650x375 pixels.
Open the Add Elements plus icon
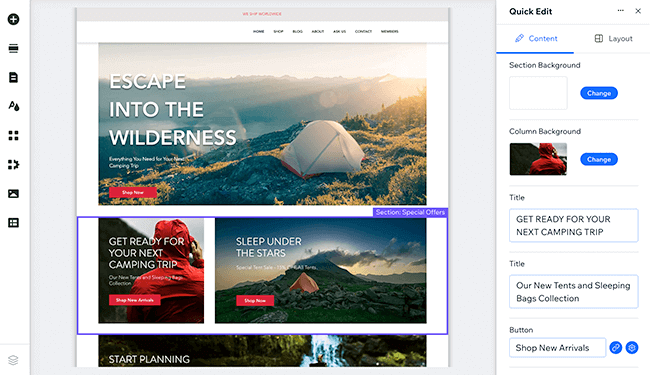click(x=13, y=19)
